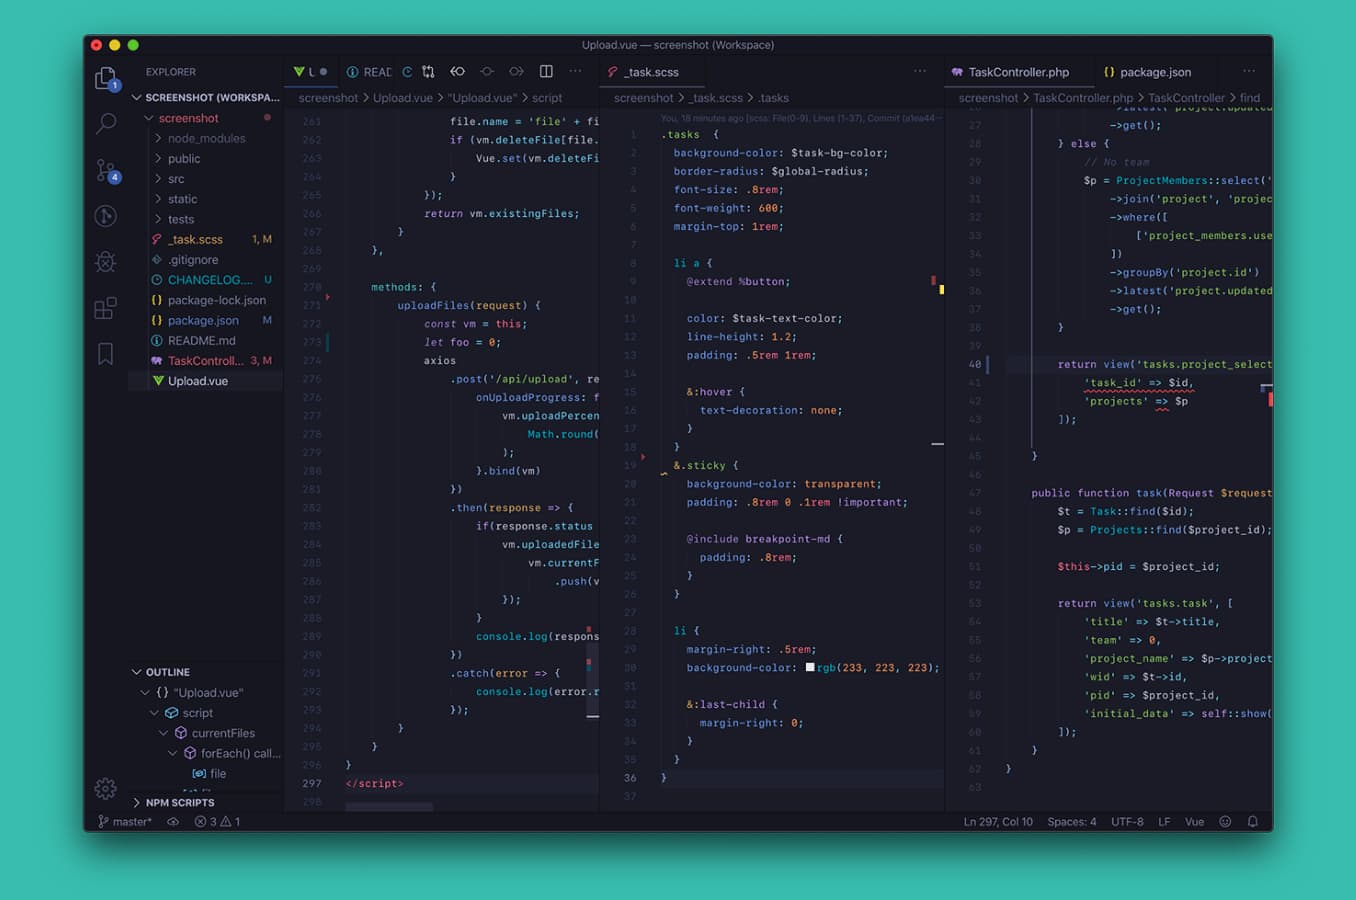The image size is (1356, 900).
Task: Select README.md in the Explorer file tree
Action: [202, 340]
